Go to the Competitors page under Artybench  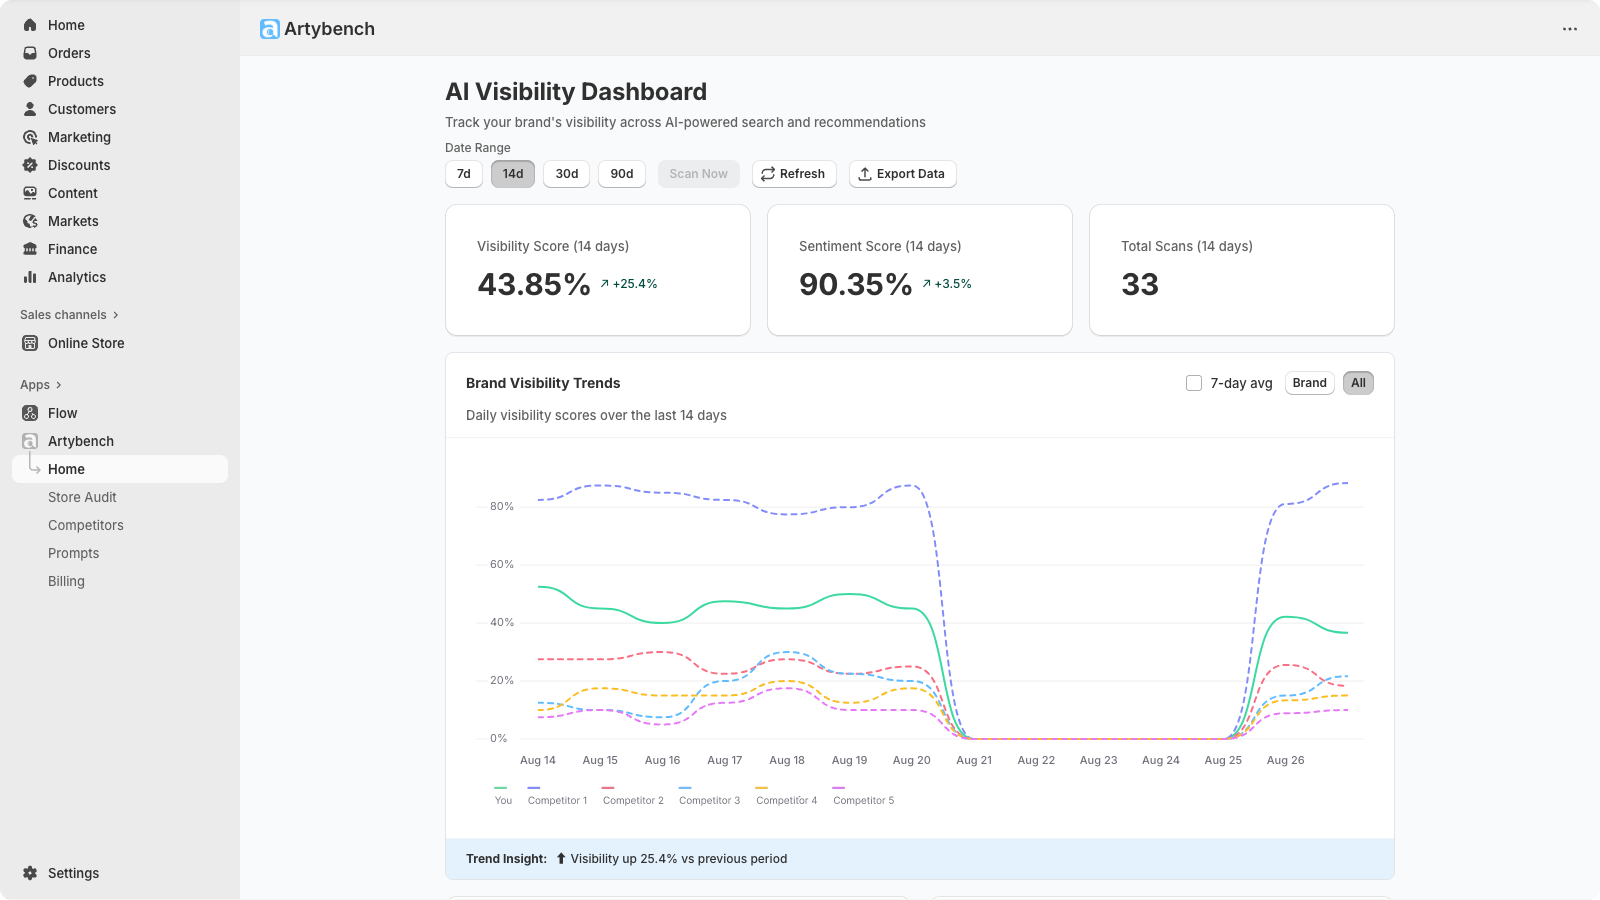(86, 525)
